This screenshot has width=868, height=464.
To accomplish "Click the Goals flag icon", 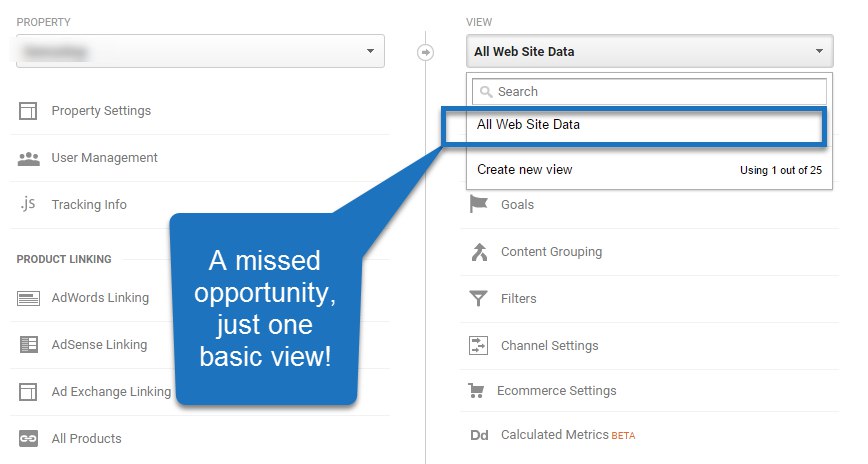I will (x=479, y=204).
